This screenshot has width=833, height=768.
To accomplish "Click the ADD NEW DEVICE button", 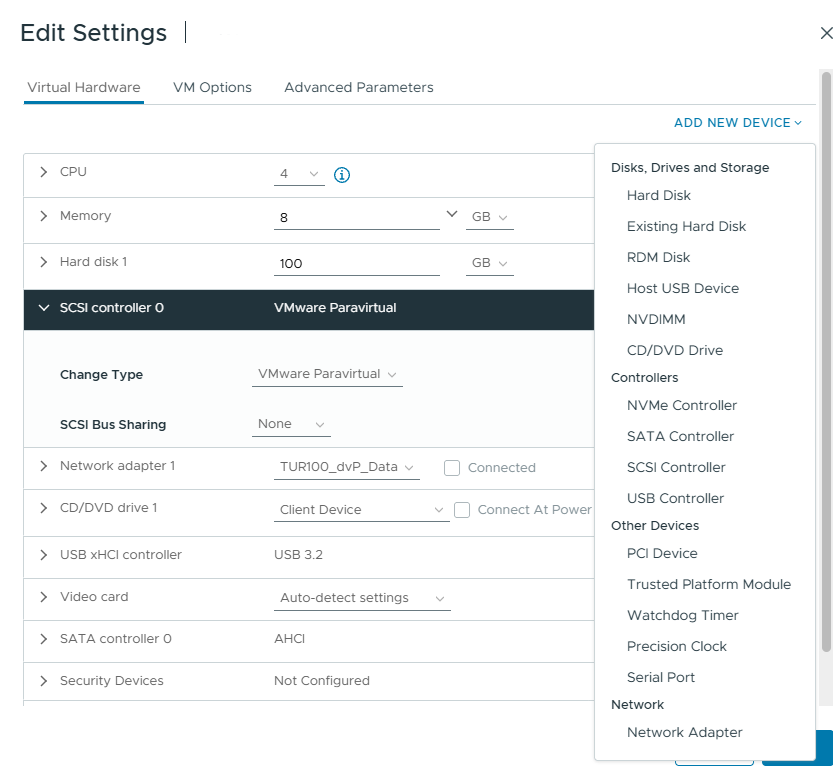I will [737, 123].
